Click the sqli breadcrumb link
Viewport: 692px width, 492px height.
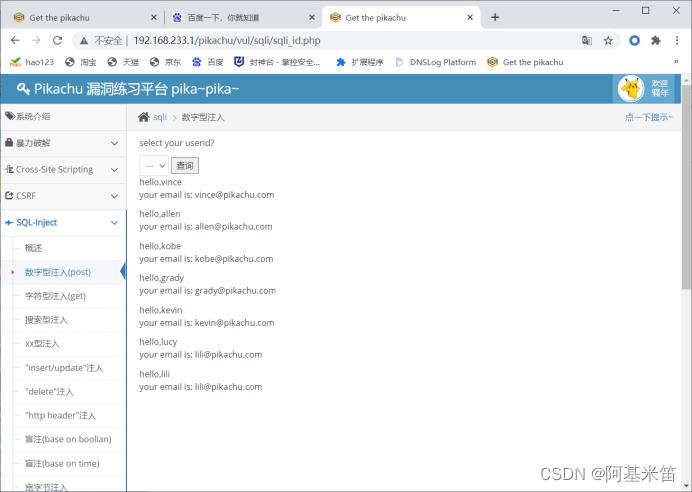click(x=160, y=117)
